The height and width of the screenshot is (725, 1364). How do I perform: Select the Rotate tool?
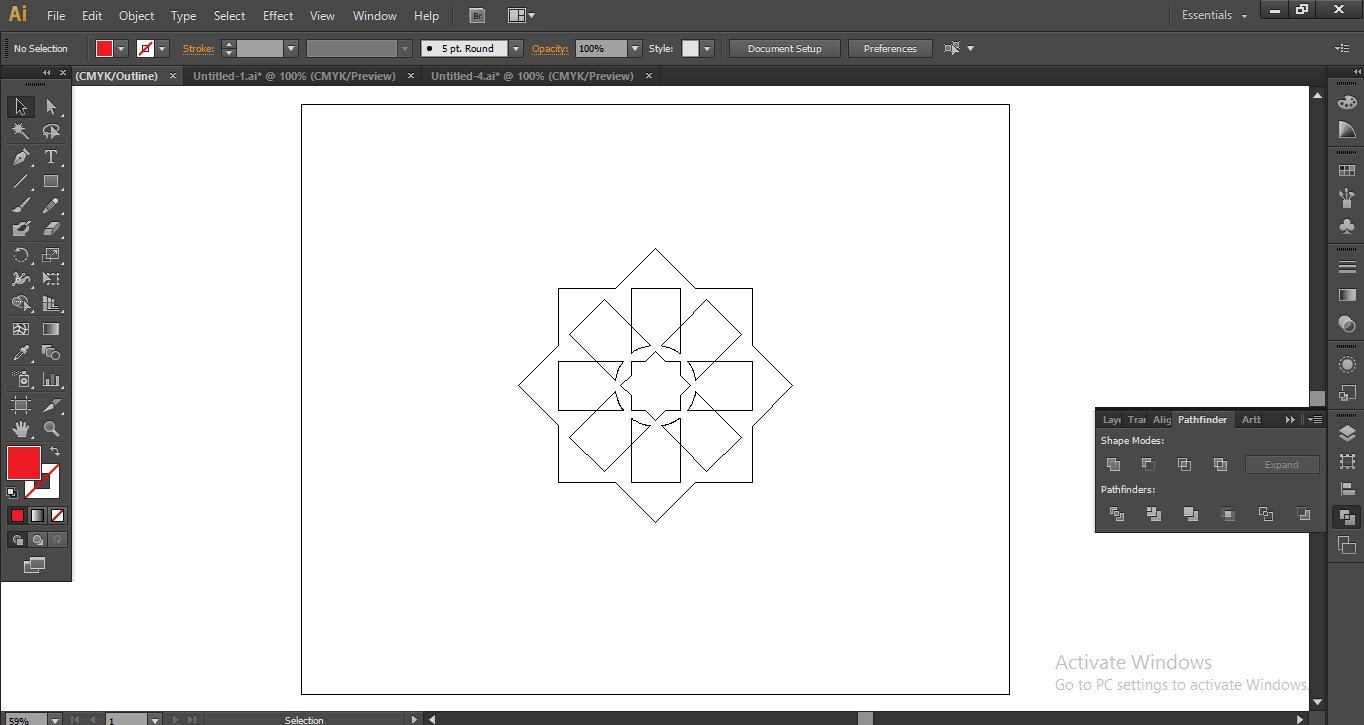21,256
